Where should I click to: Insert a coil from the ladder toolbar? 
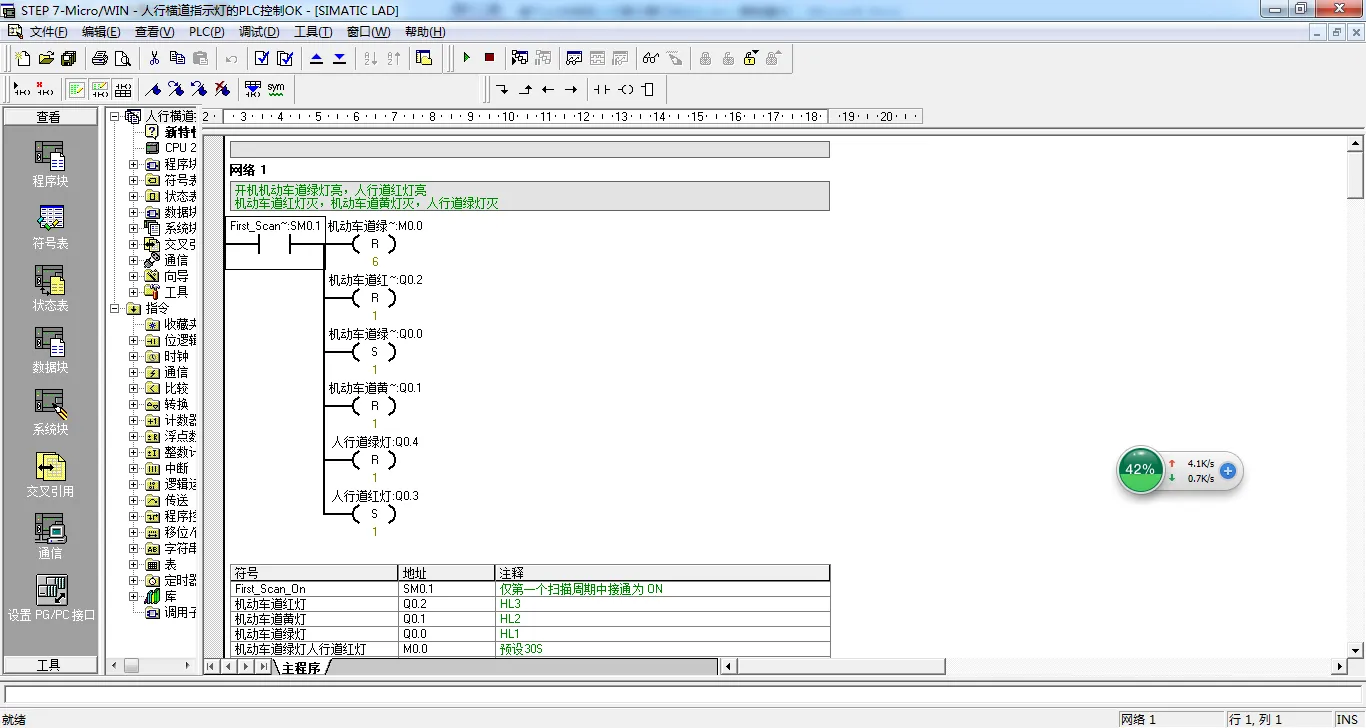pyautogui.click(x=626, y=89)
